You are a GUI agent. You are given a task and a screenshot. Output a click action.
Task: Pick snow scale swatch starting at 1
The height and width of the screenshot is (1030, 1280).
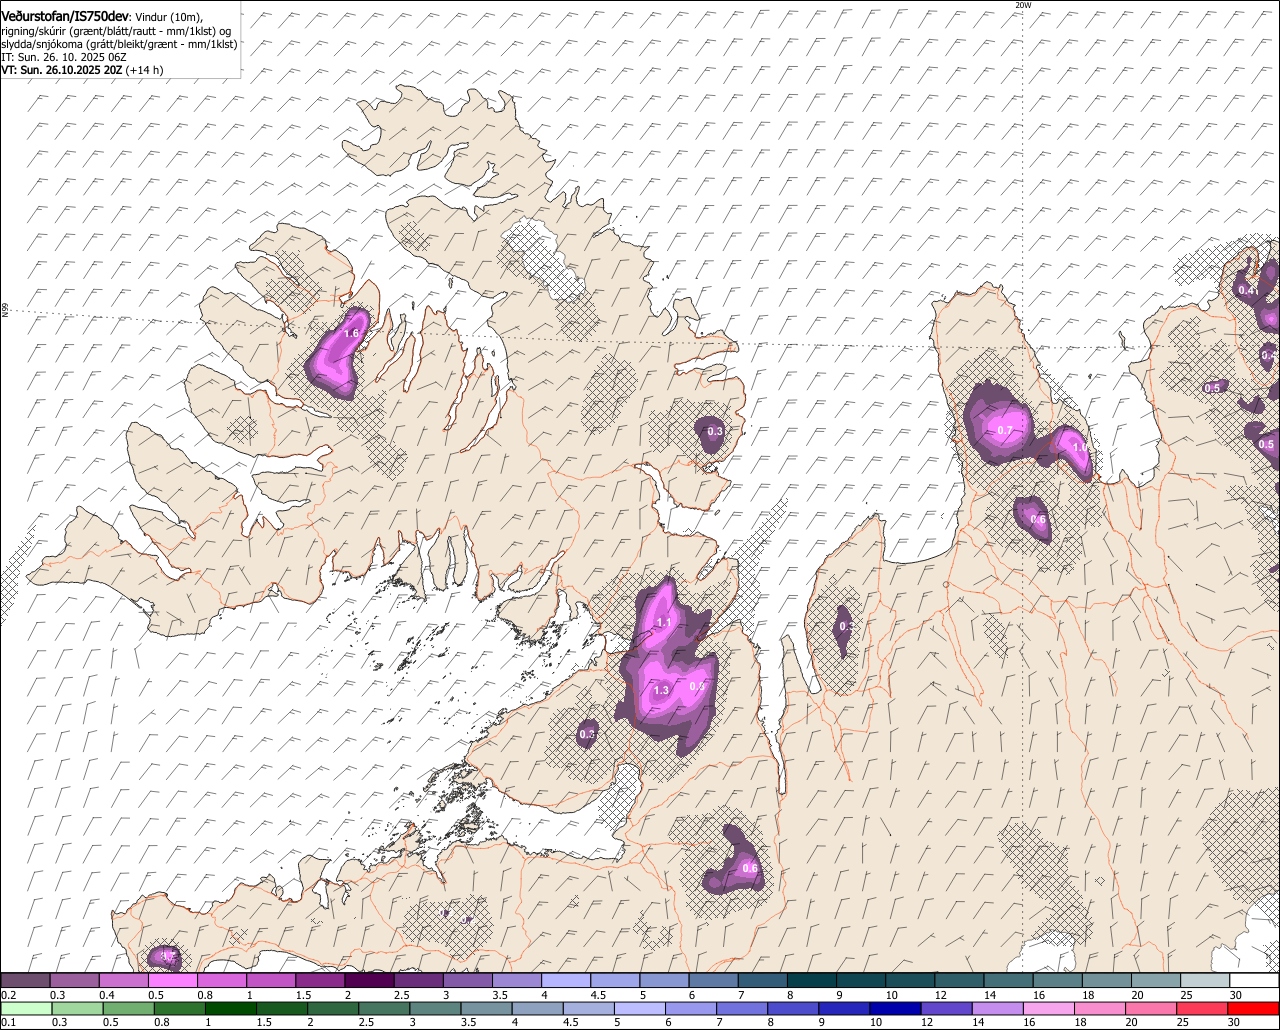(271, 980)
